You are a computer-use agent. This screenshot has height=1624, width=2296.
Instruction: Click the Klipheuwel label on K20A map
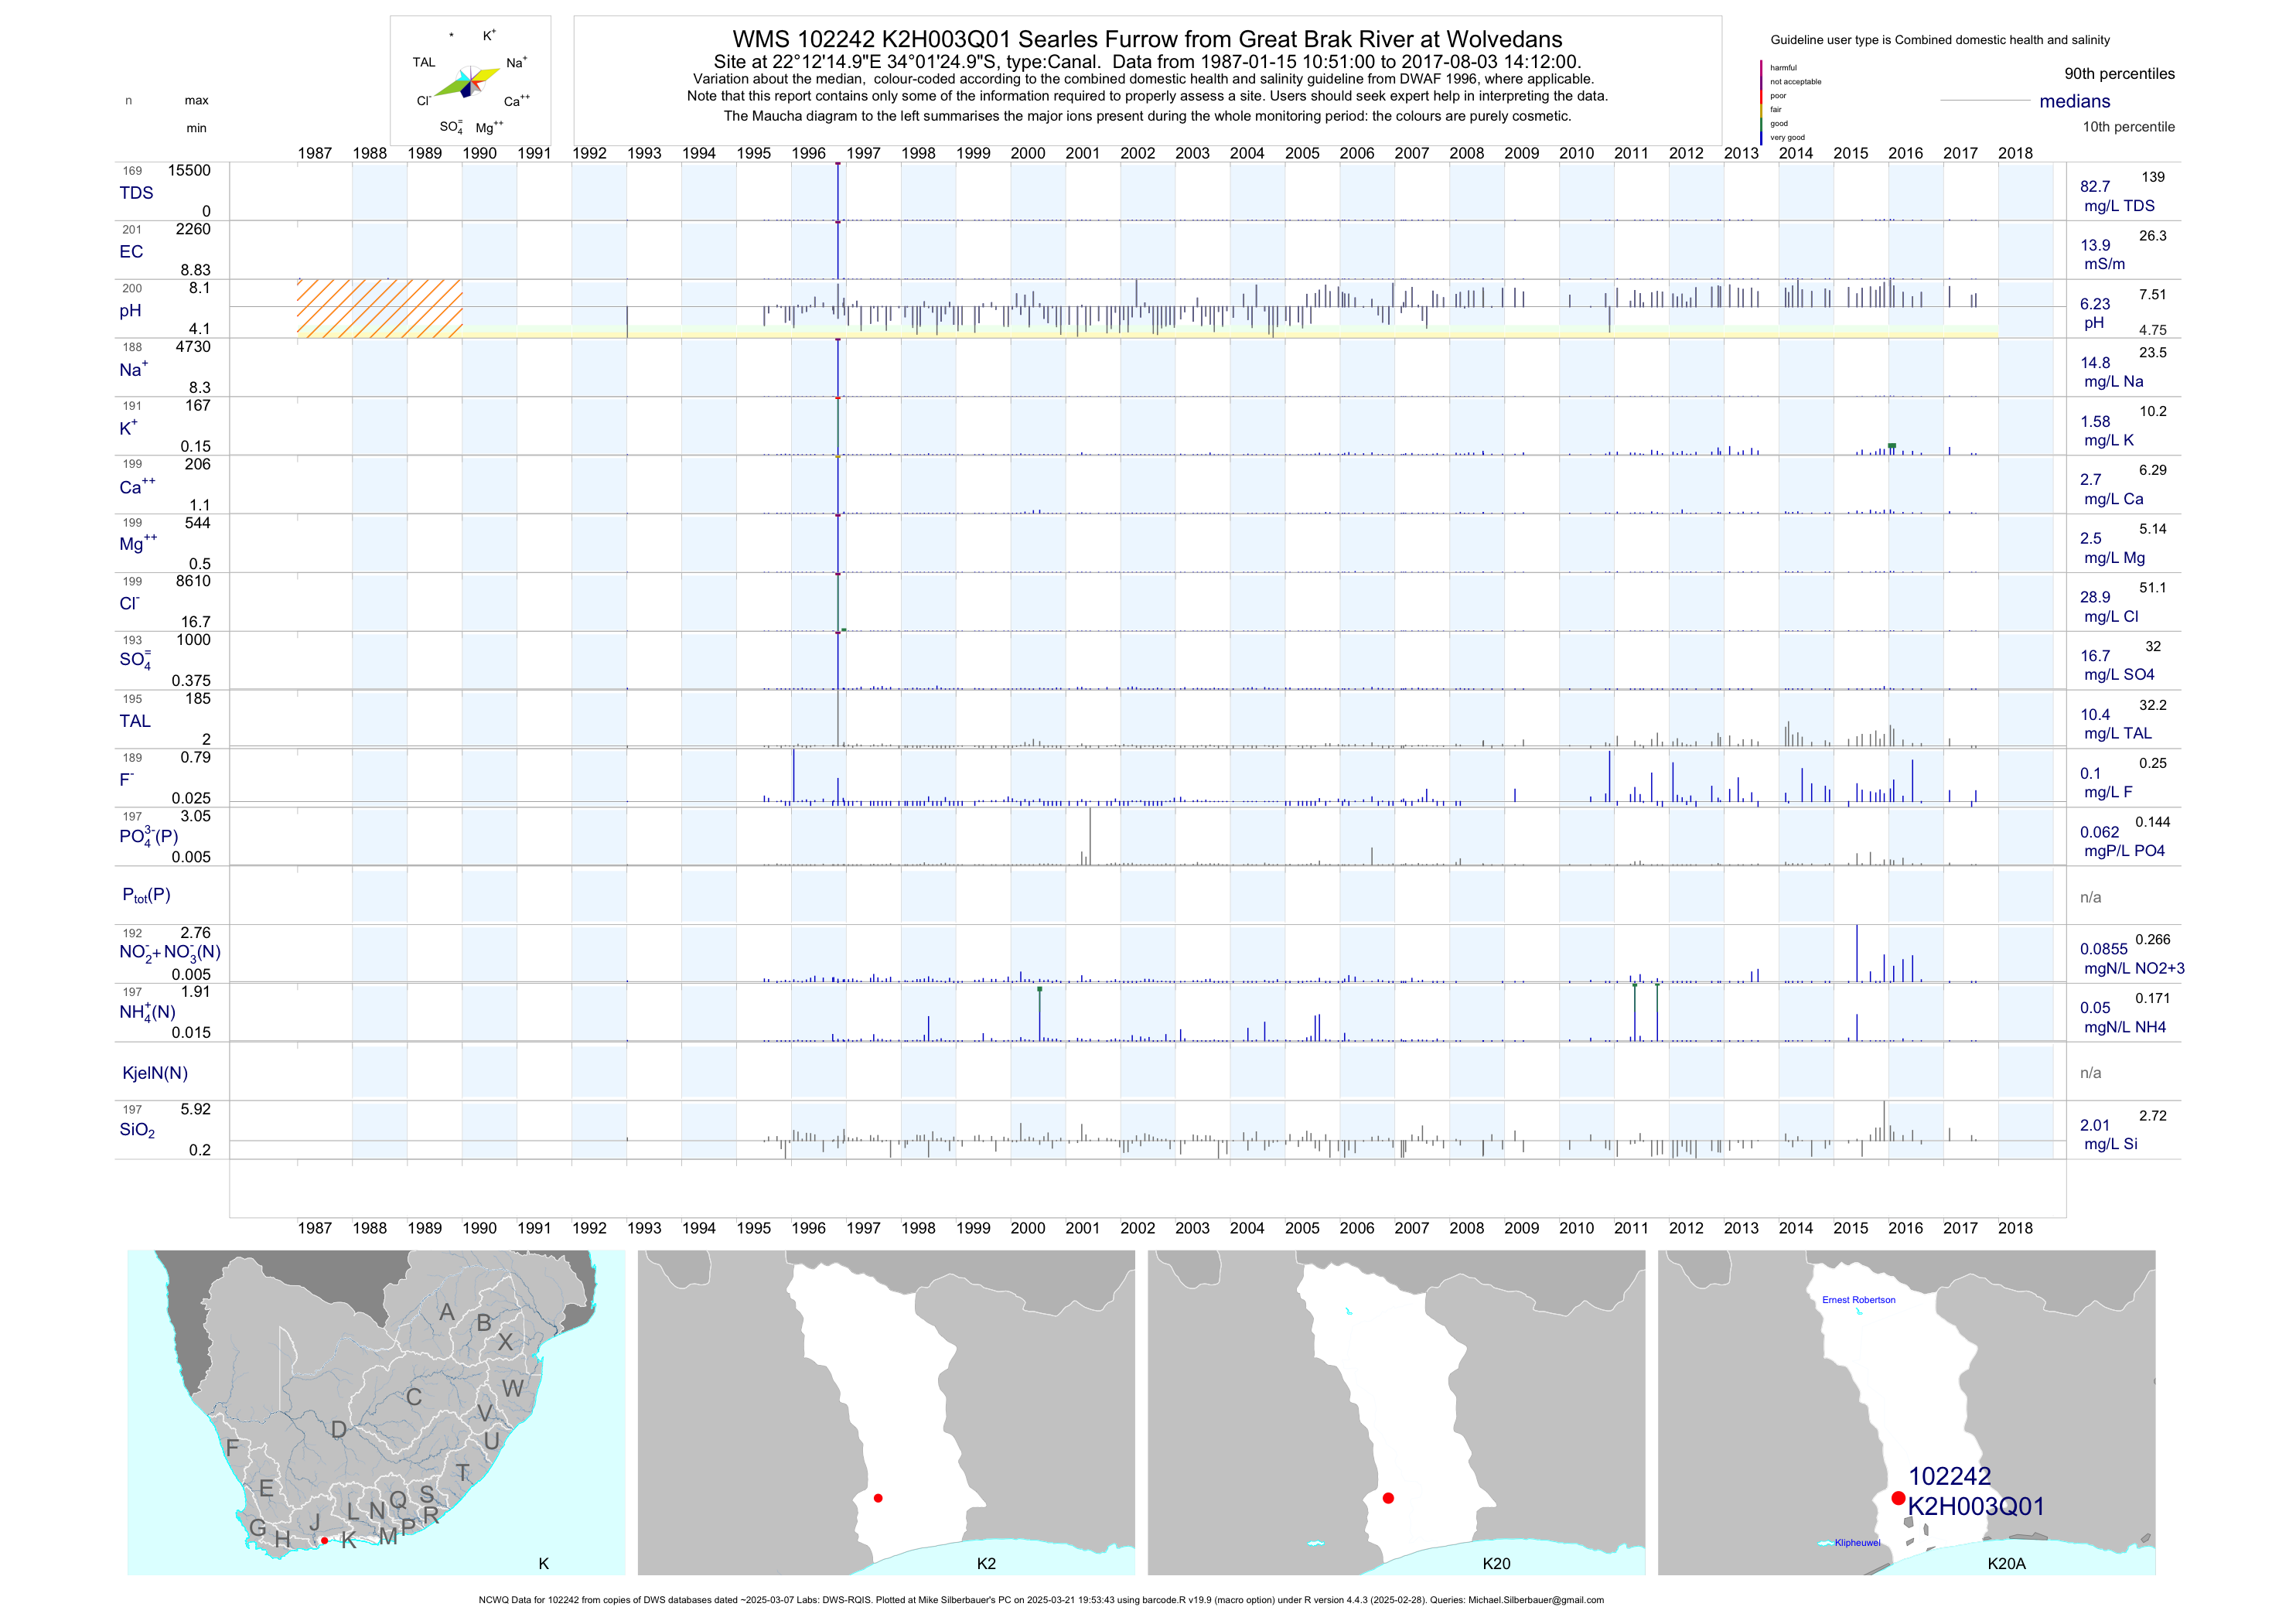(1857, 1543)
